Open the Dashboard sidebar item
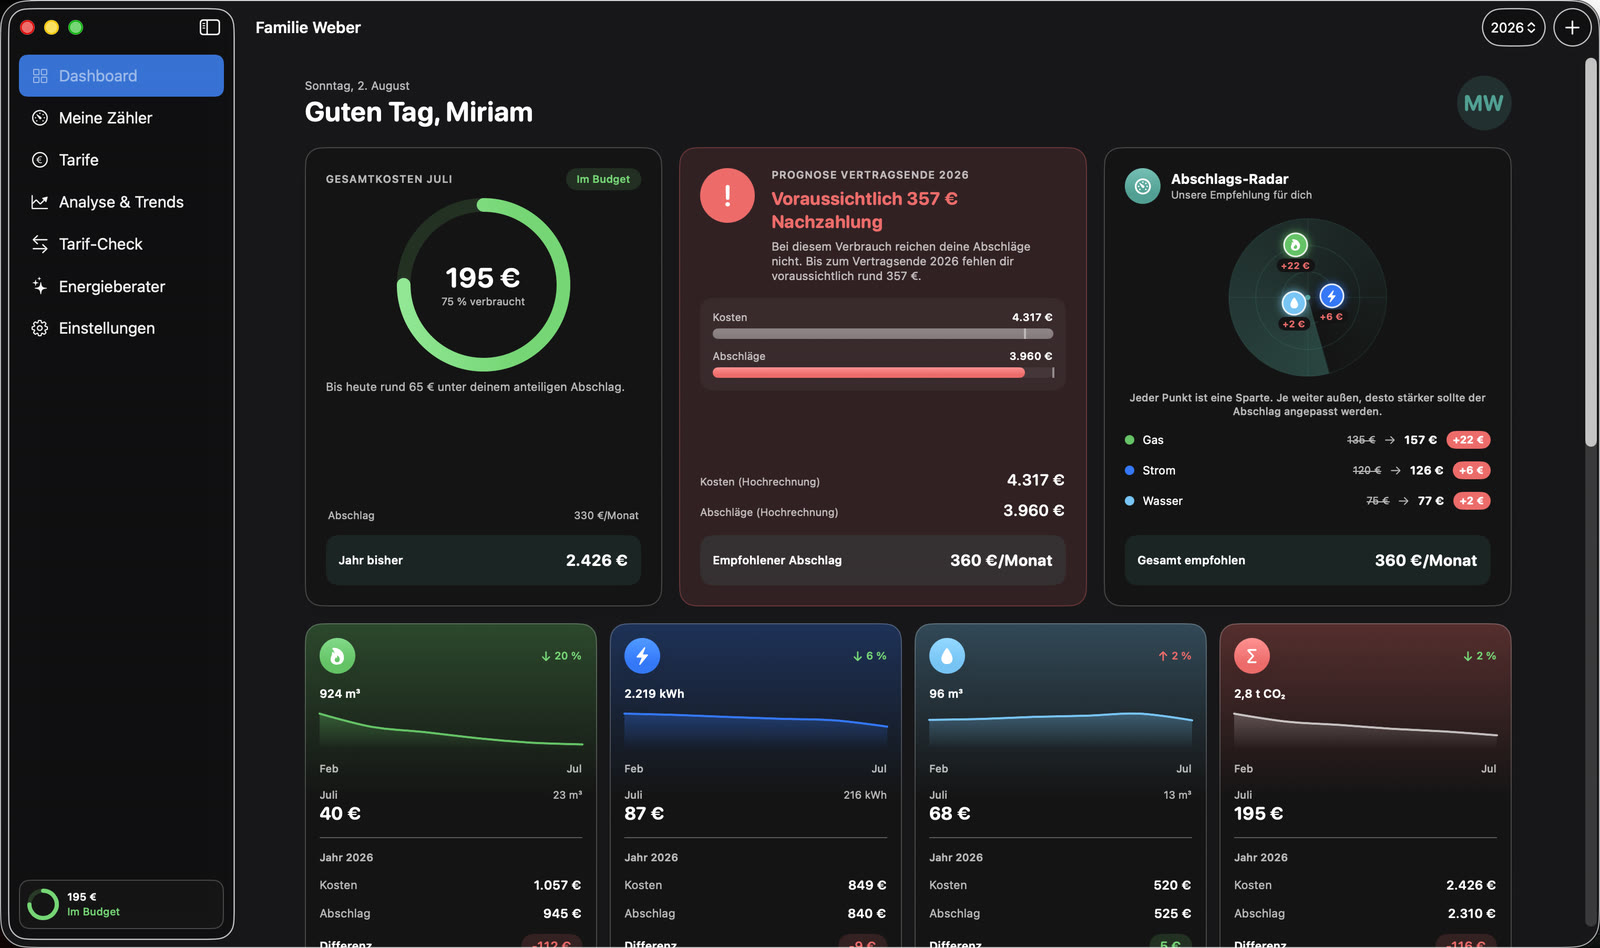 pyautogui.click(x=121, y=76)
